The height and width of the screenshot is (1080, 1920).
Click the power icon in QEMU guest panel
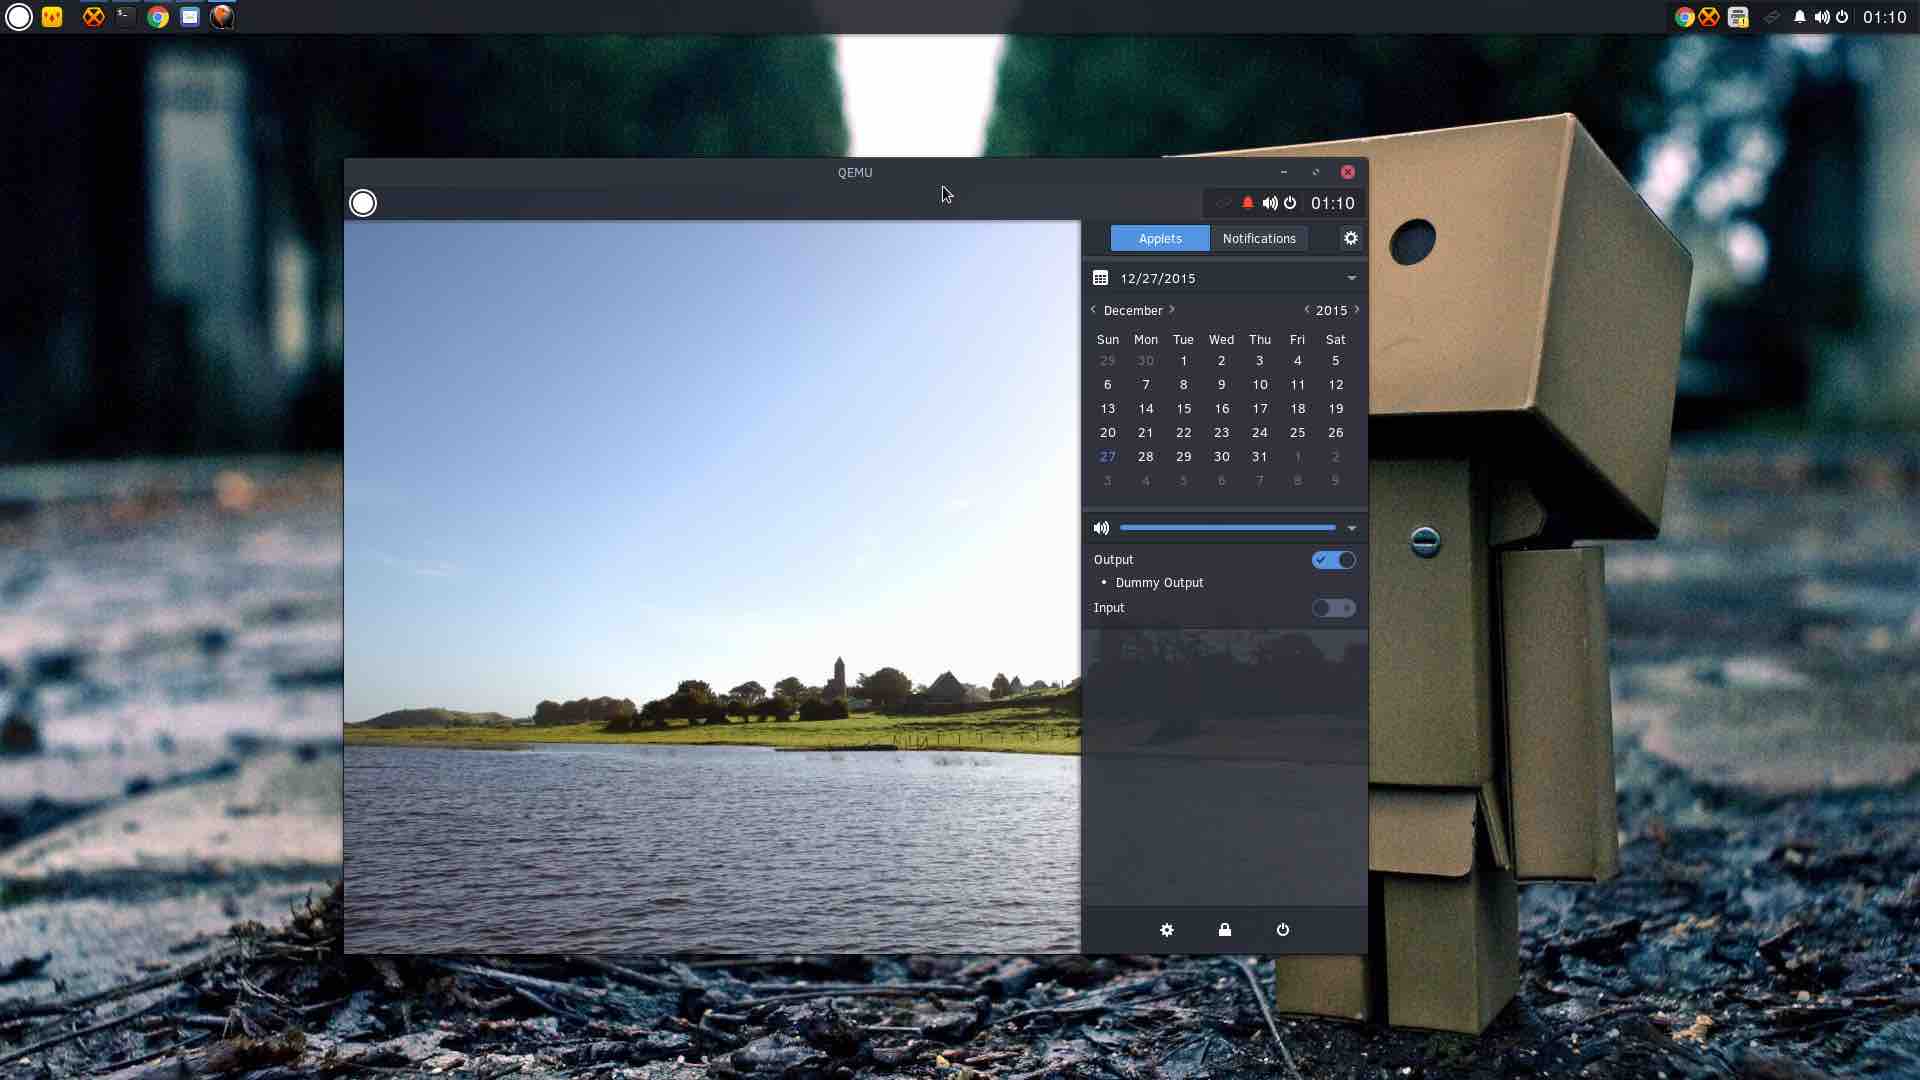tap(1290, 203)
